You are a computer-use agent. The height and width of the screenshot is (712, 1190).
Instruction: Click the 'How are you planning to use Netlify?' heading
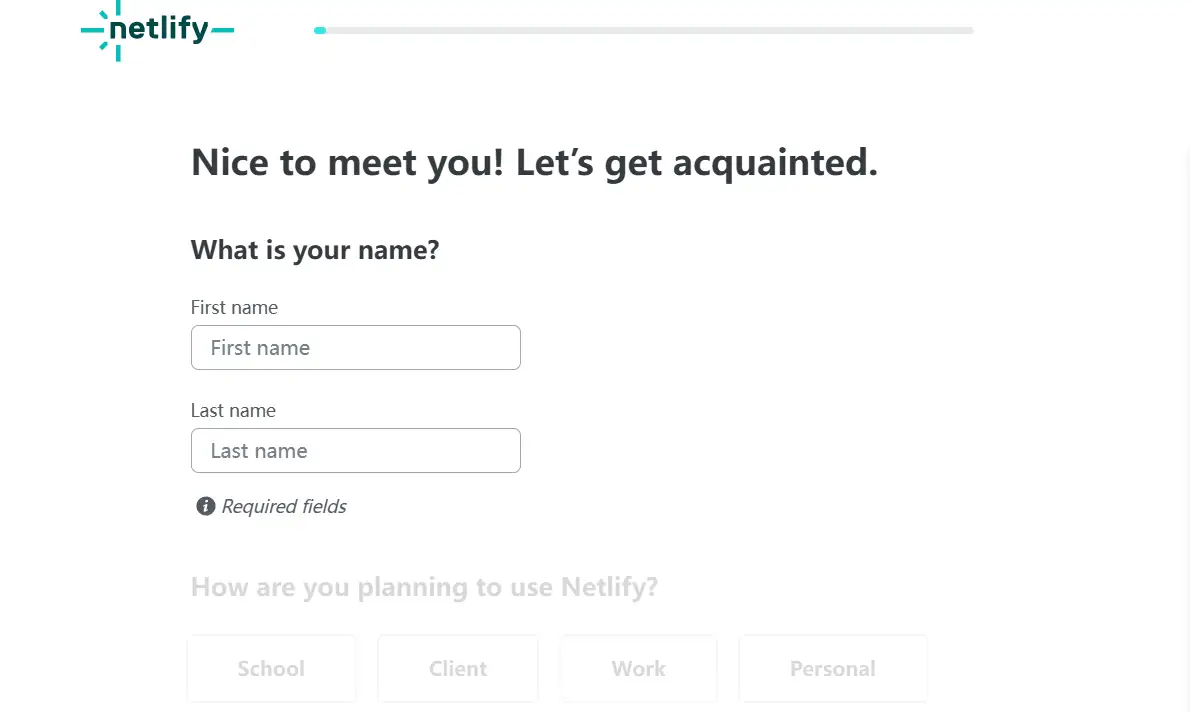424,586
